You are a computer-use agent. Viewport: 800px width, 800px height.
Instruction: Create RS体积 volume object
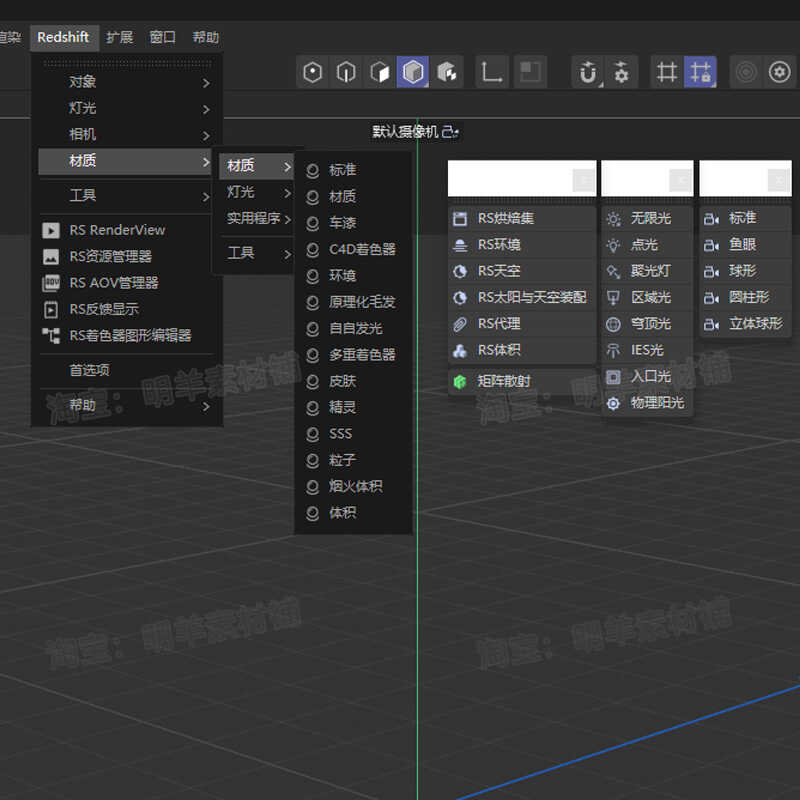point(522,351)
